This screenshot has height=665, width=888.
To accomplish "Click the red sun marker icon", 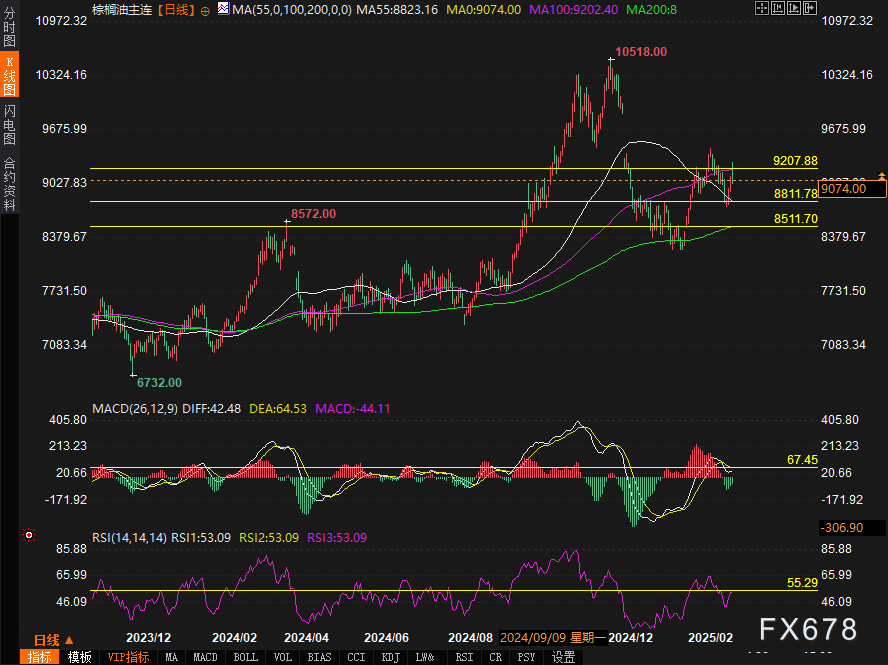I will [x=29, y=535].
